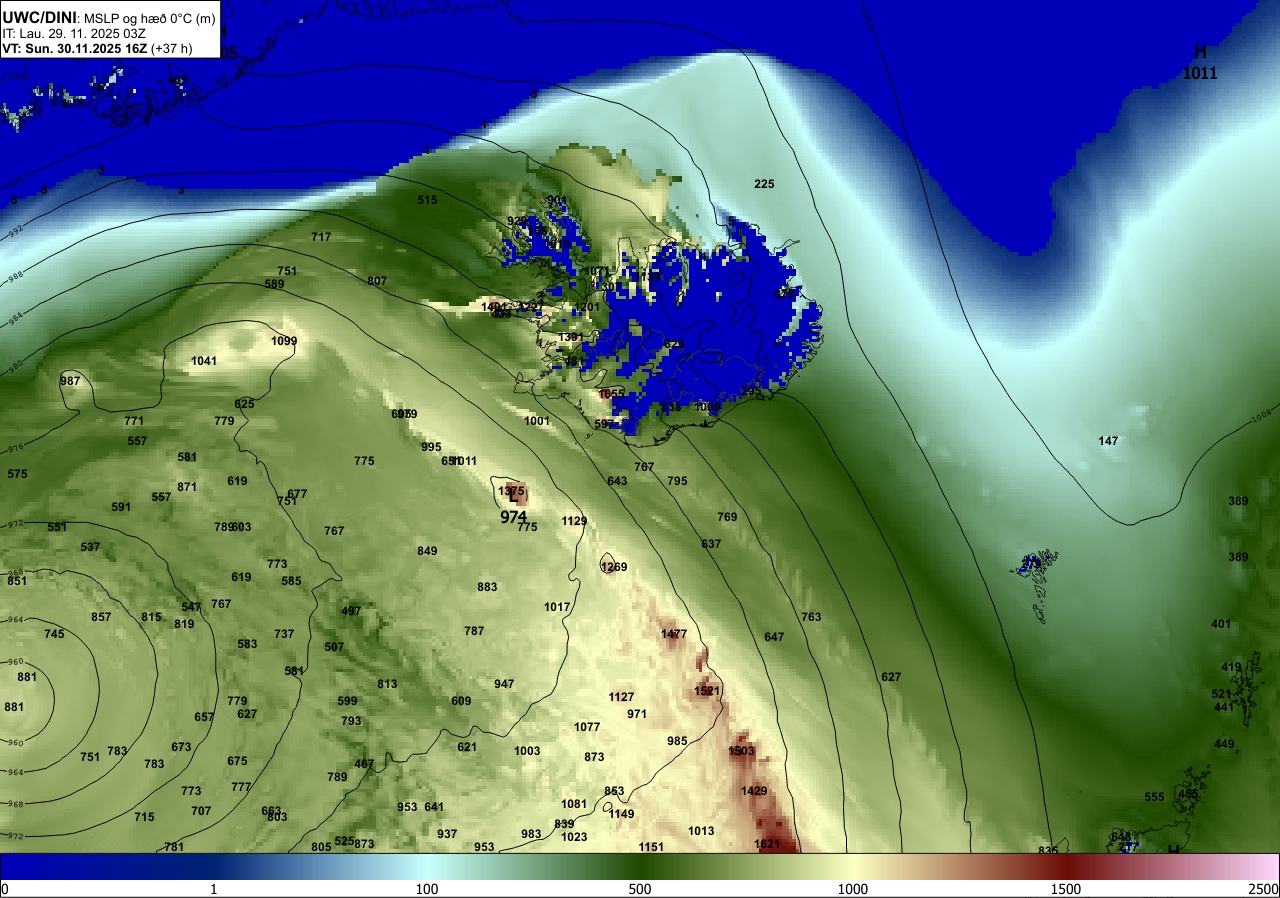1280x898 pixels.
Task: Click the '225' height value north-east of Iceland
Action: pos(764,184)
